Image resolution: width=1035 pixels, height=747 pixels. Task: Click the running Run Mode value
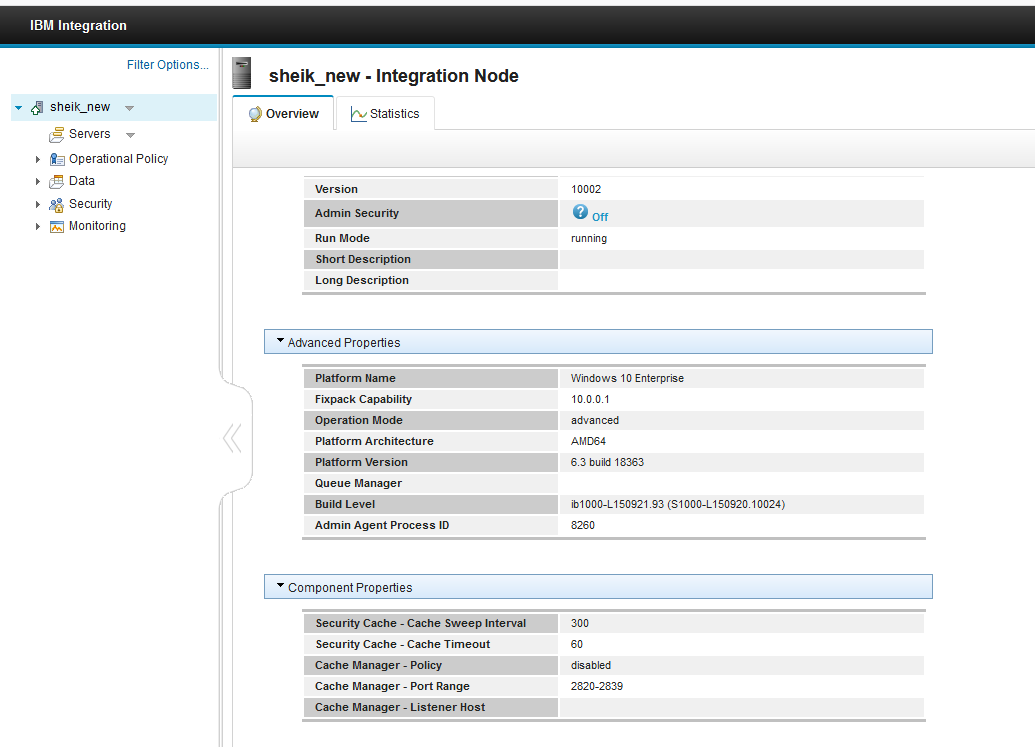(588, 238)
